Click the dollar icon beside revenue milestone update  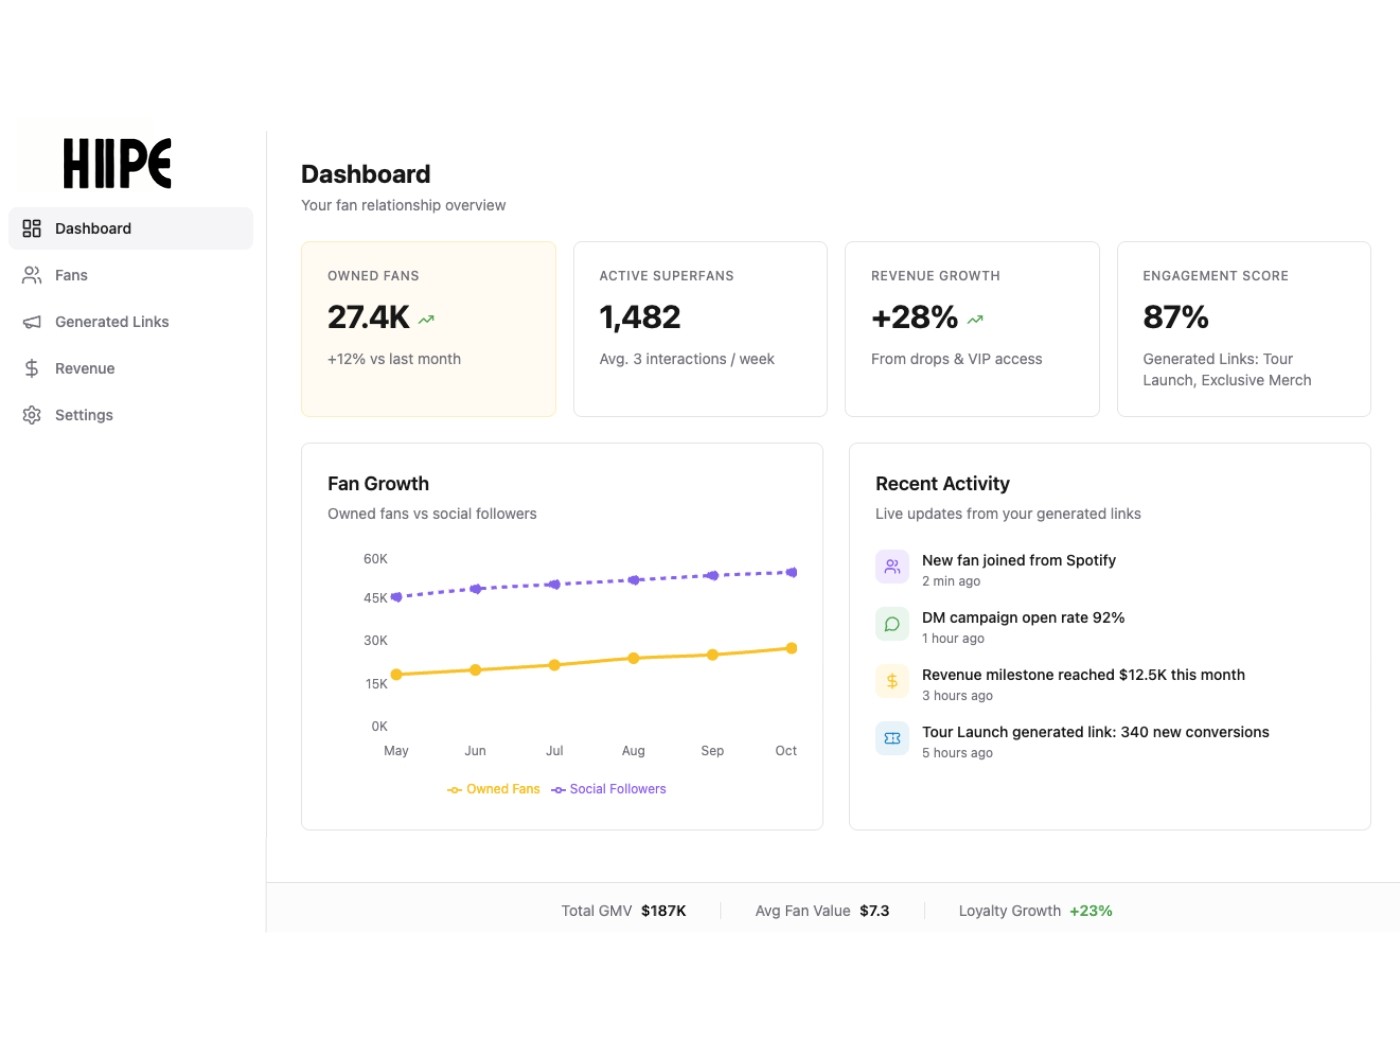(891, 681)
